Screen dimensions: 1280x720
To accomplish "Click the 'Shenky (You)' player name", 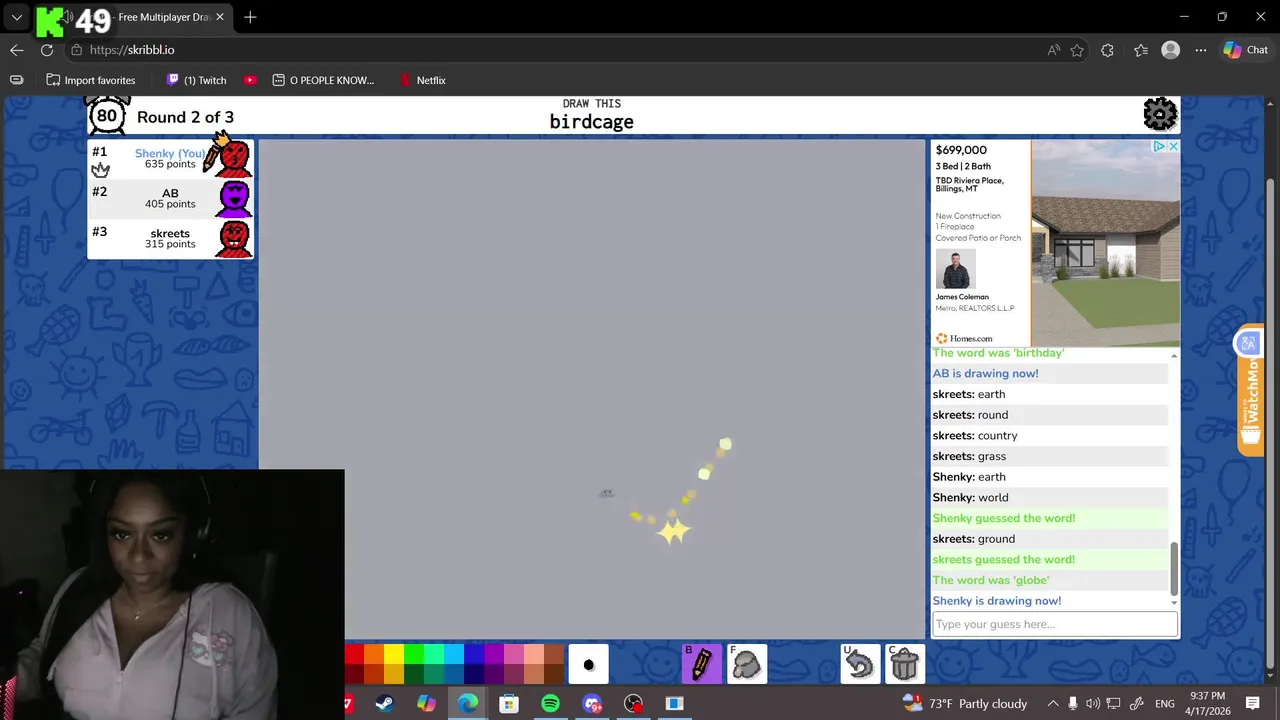I will (170, 153).
